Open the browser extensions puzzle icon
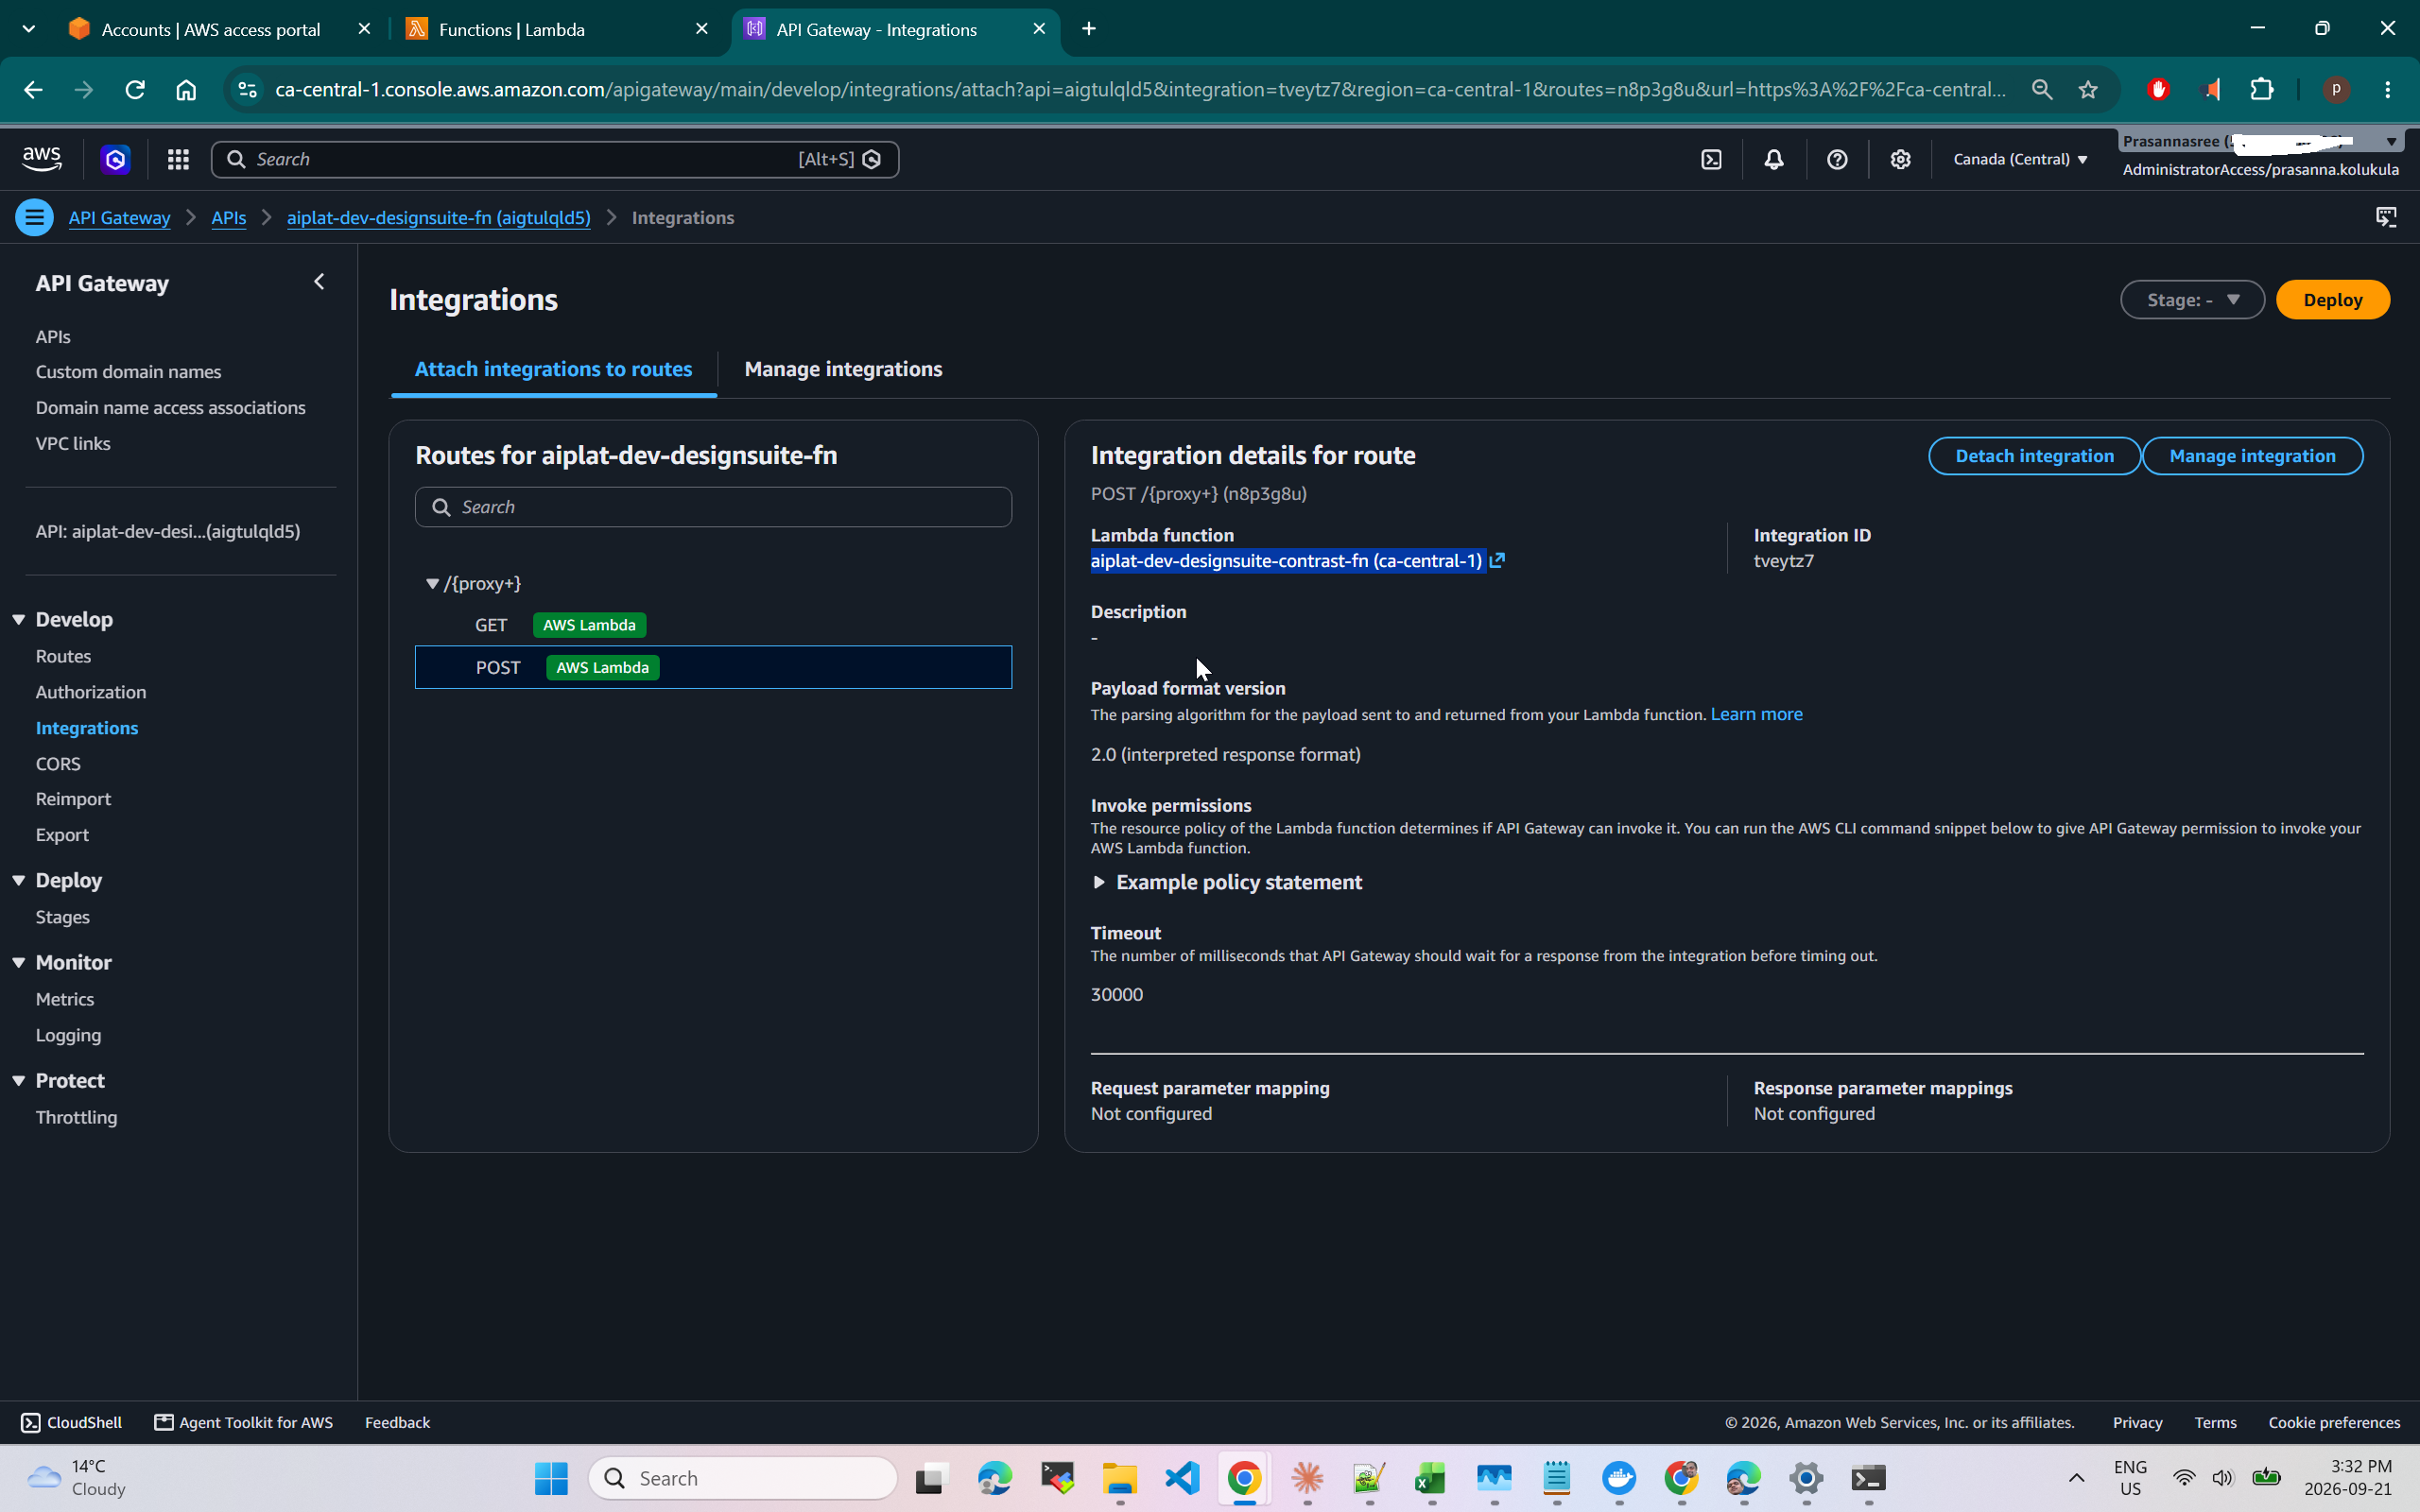This screenshot has width=2420, height=1512. tap(2261, 89)
